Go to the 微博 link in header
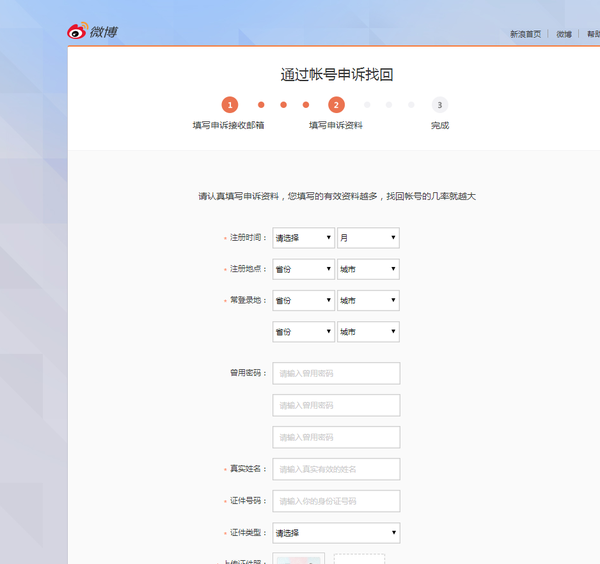This screenshot has width=600, height=564. 564,34
